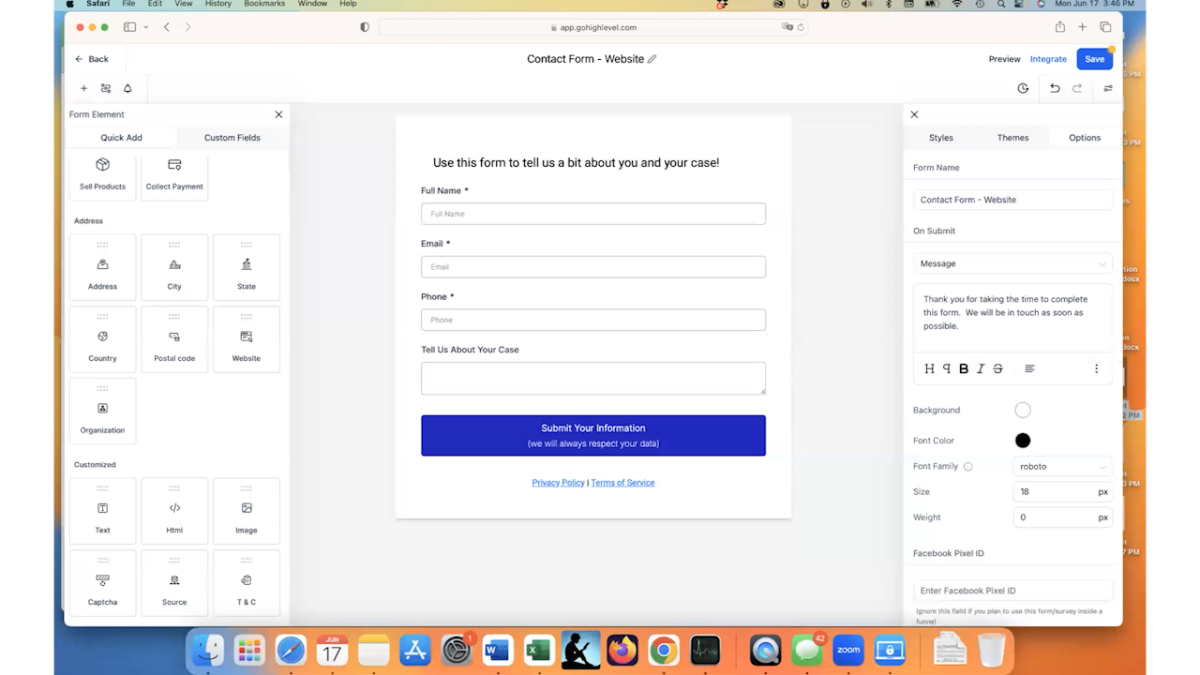Open the Font Family dropdown
1200x675 pixels.
1062,465
